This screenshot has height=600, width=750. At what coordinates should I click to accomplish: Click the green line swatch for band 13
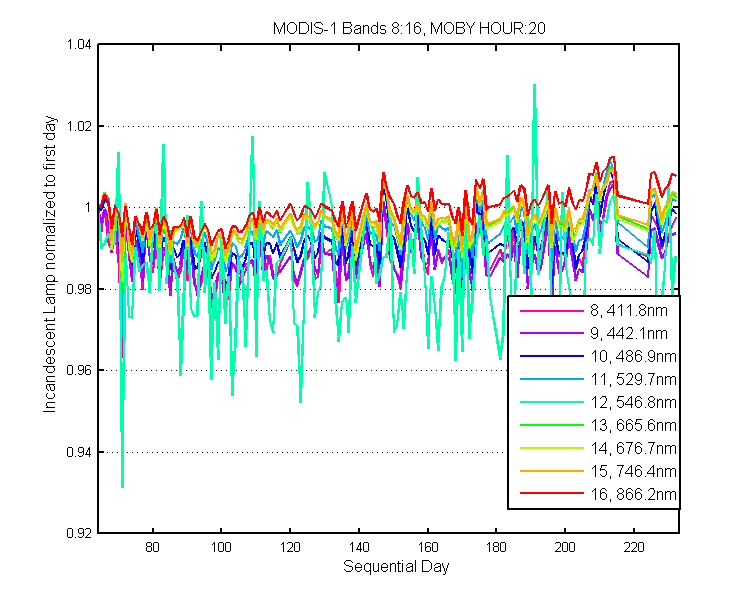552,425
